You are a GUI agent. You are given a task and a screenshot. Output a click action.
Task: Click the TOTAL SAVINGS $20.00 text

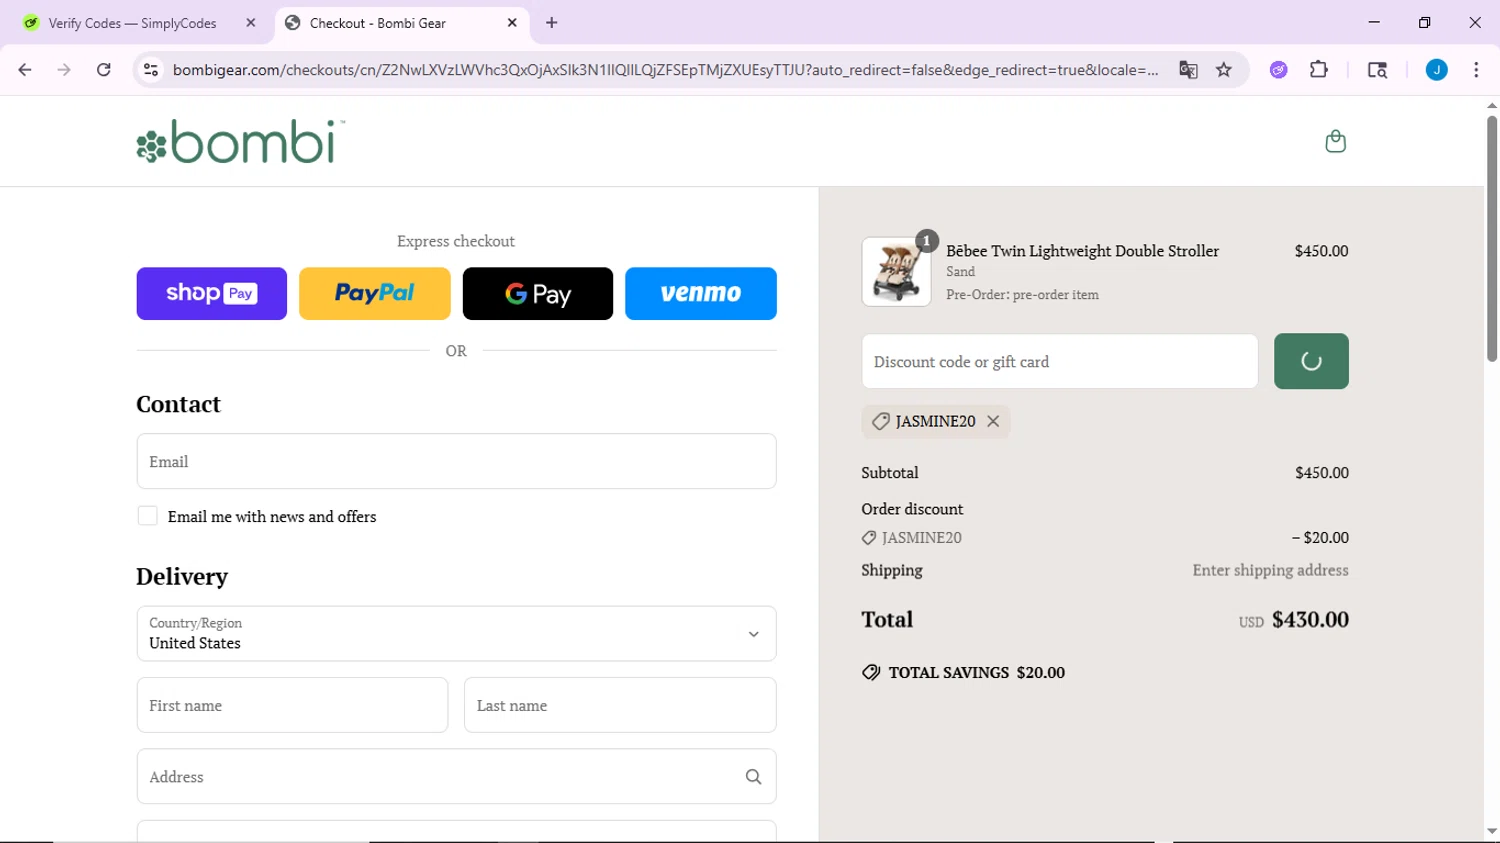tap(976, 673)
